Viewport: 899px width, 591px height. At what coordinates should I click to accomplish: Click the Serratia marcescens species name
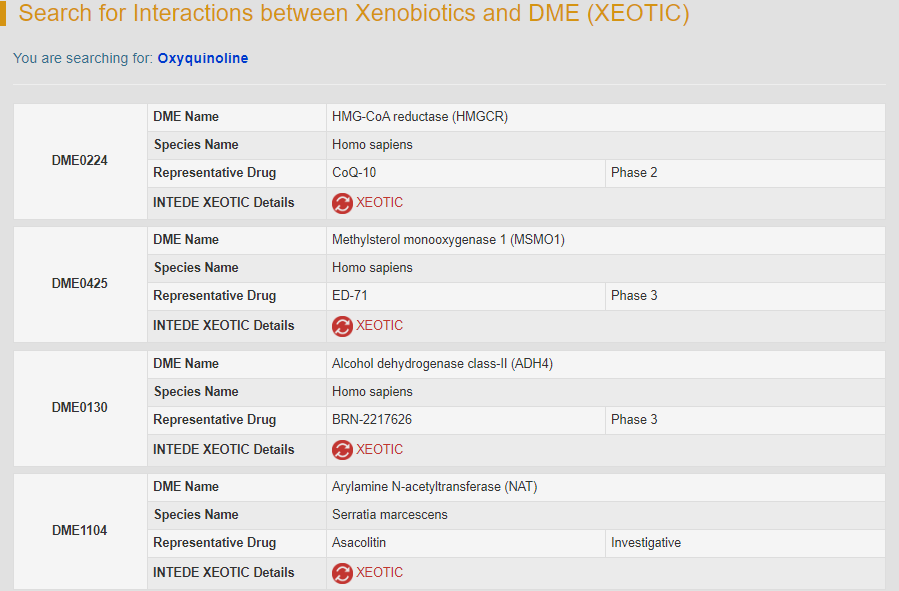pyautogui.click(x=390, y=515)
